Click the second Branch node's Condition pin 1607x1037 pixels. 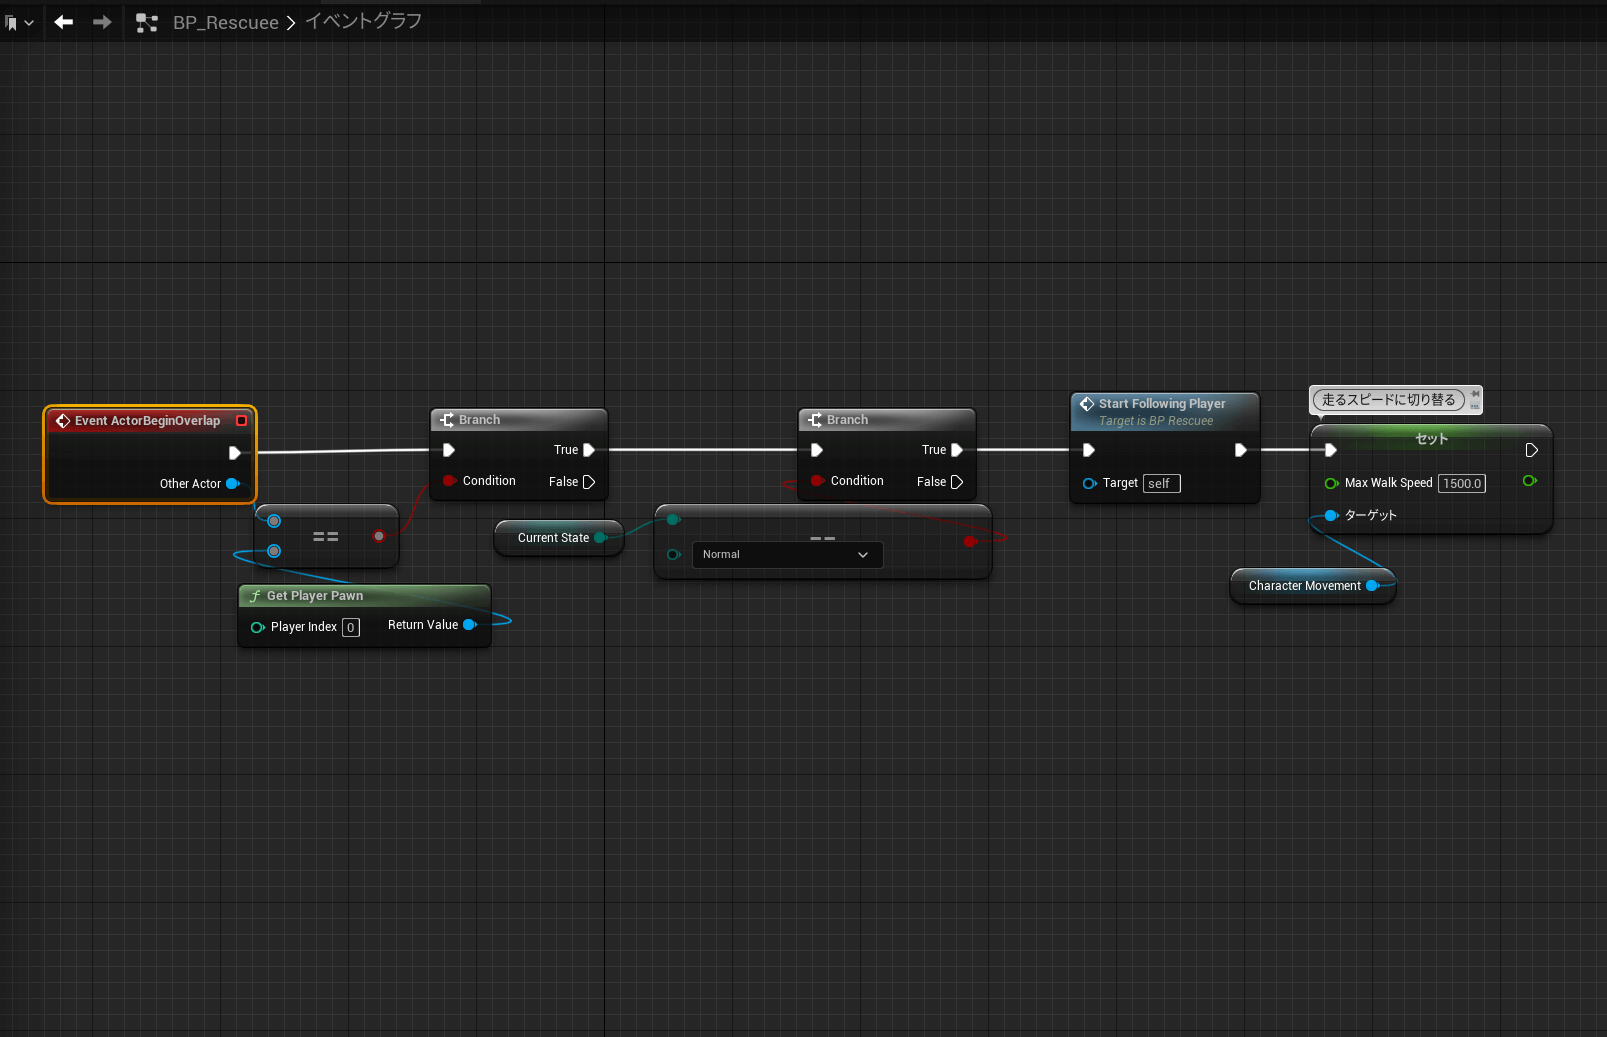[x=817, y=481]
